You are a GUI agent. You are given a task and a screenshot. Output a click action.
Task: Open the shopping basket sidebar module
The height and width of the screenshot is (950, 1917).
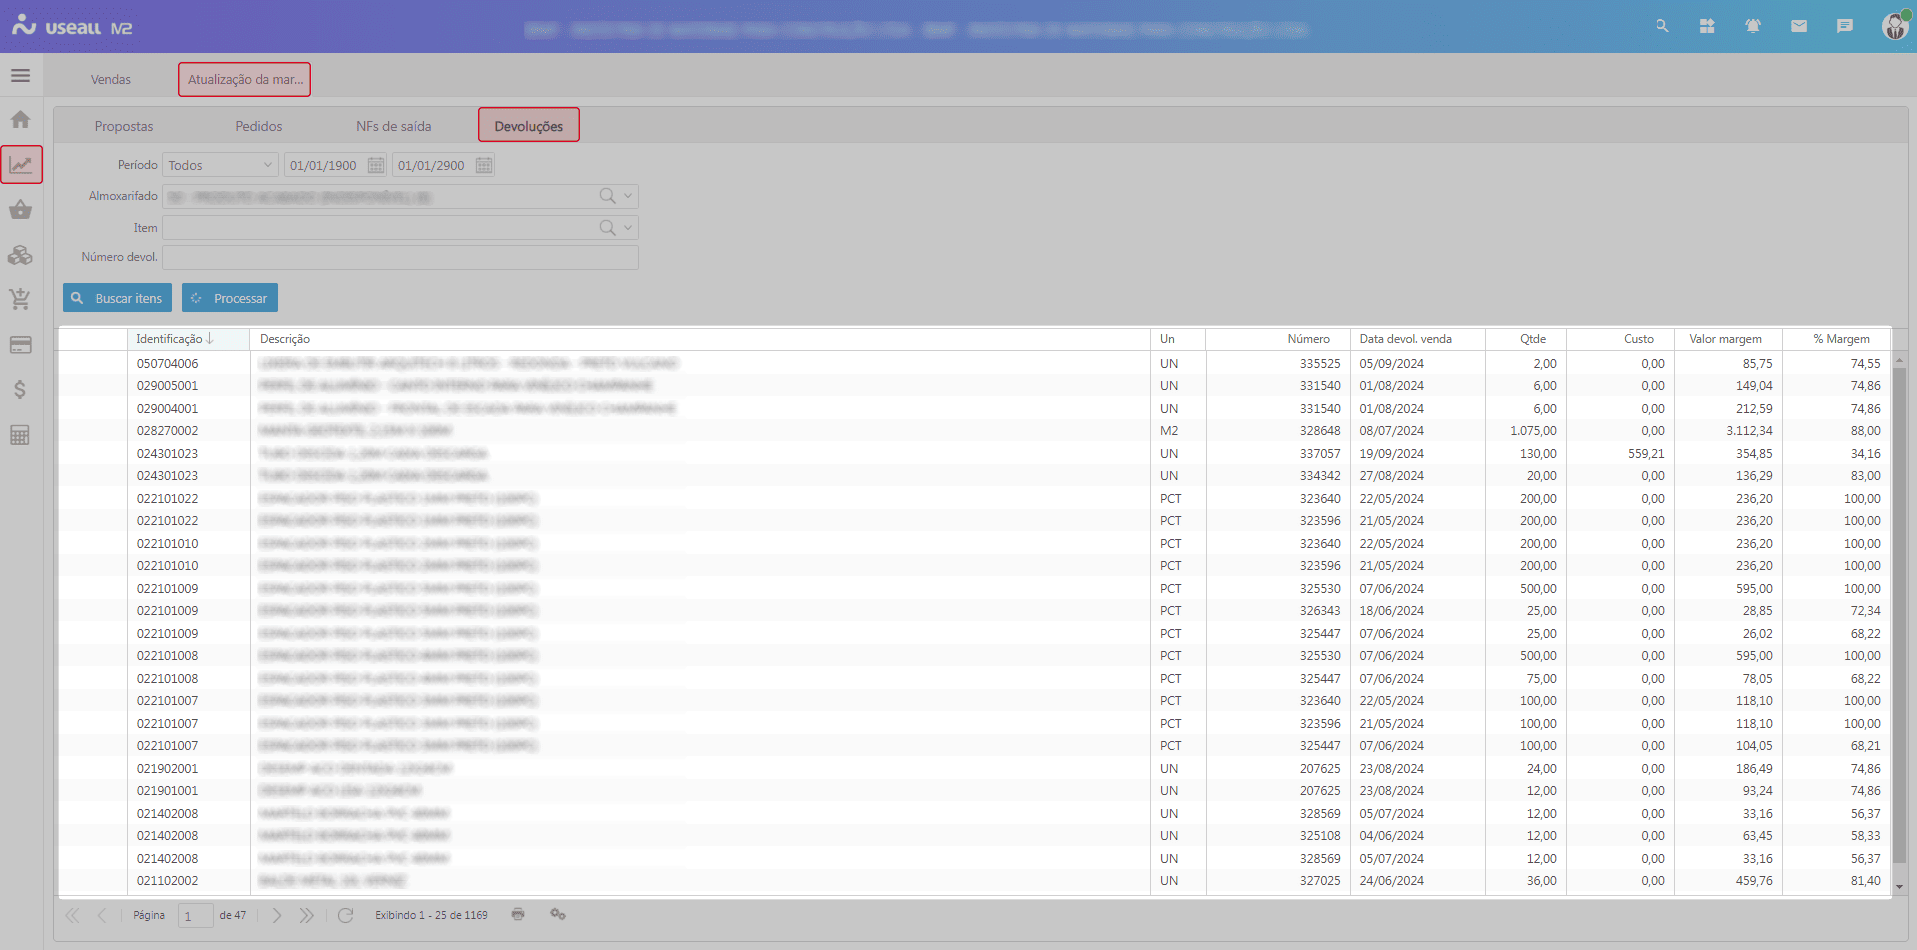[20, 210]
